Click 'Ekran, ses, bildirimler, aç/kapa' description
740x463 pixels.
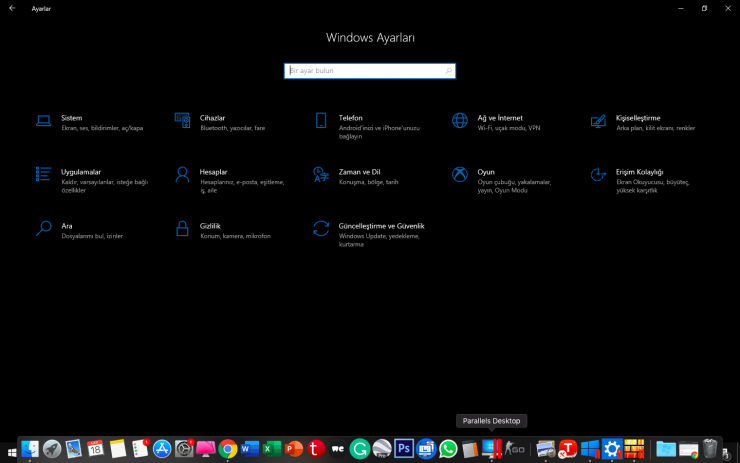[x=102, y=128]
